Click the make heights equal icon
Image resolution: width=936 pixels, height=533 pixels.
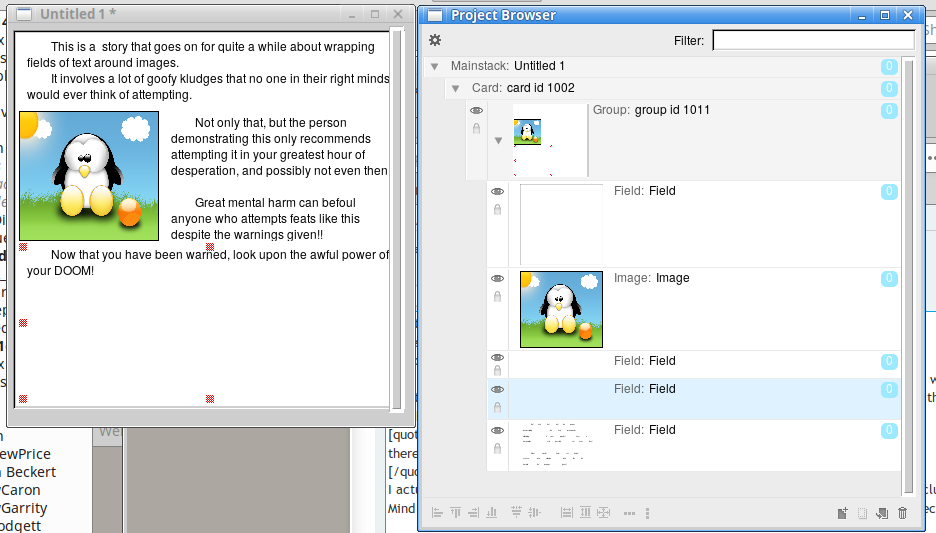tap(586, 513)
